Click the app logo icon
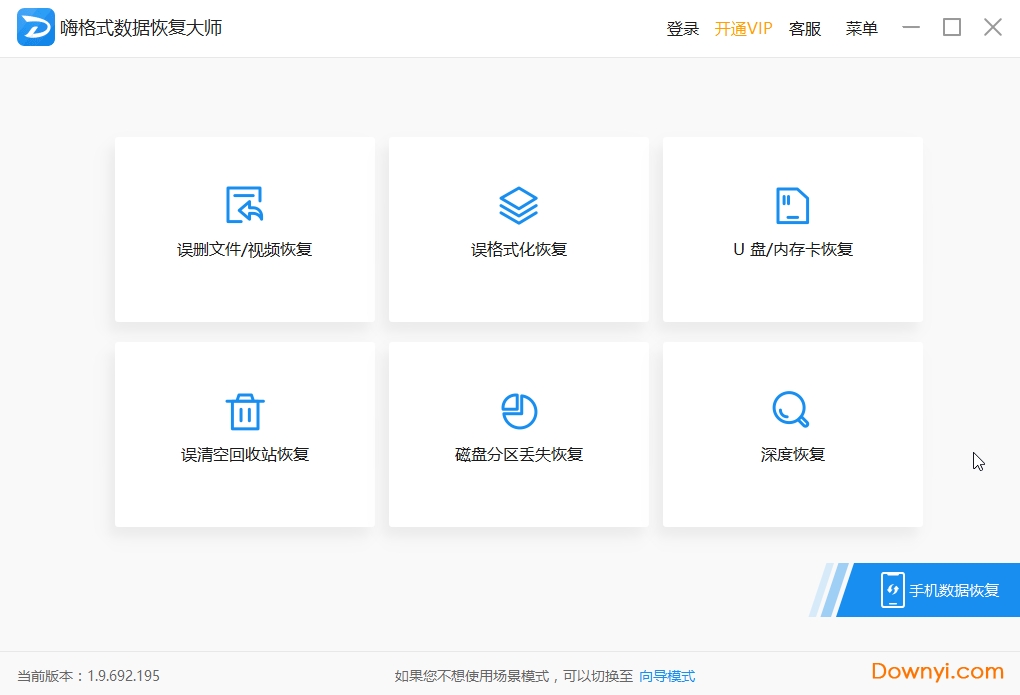The height and width of the screenshot is (695, 1020). [35, 27]
